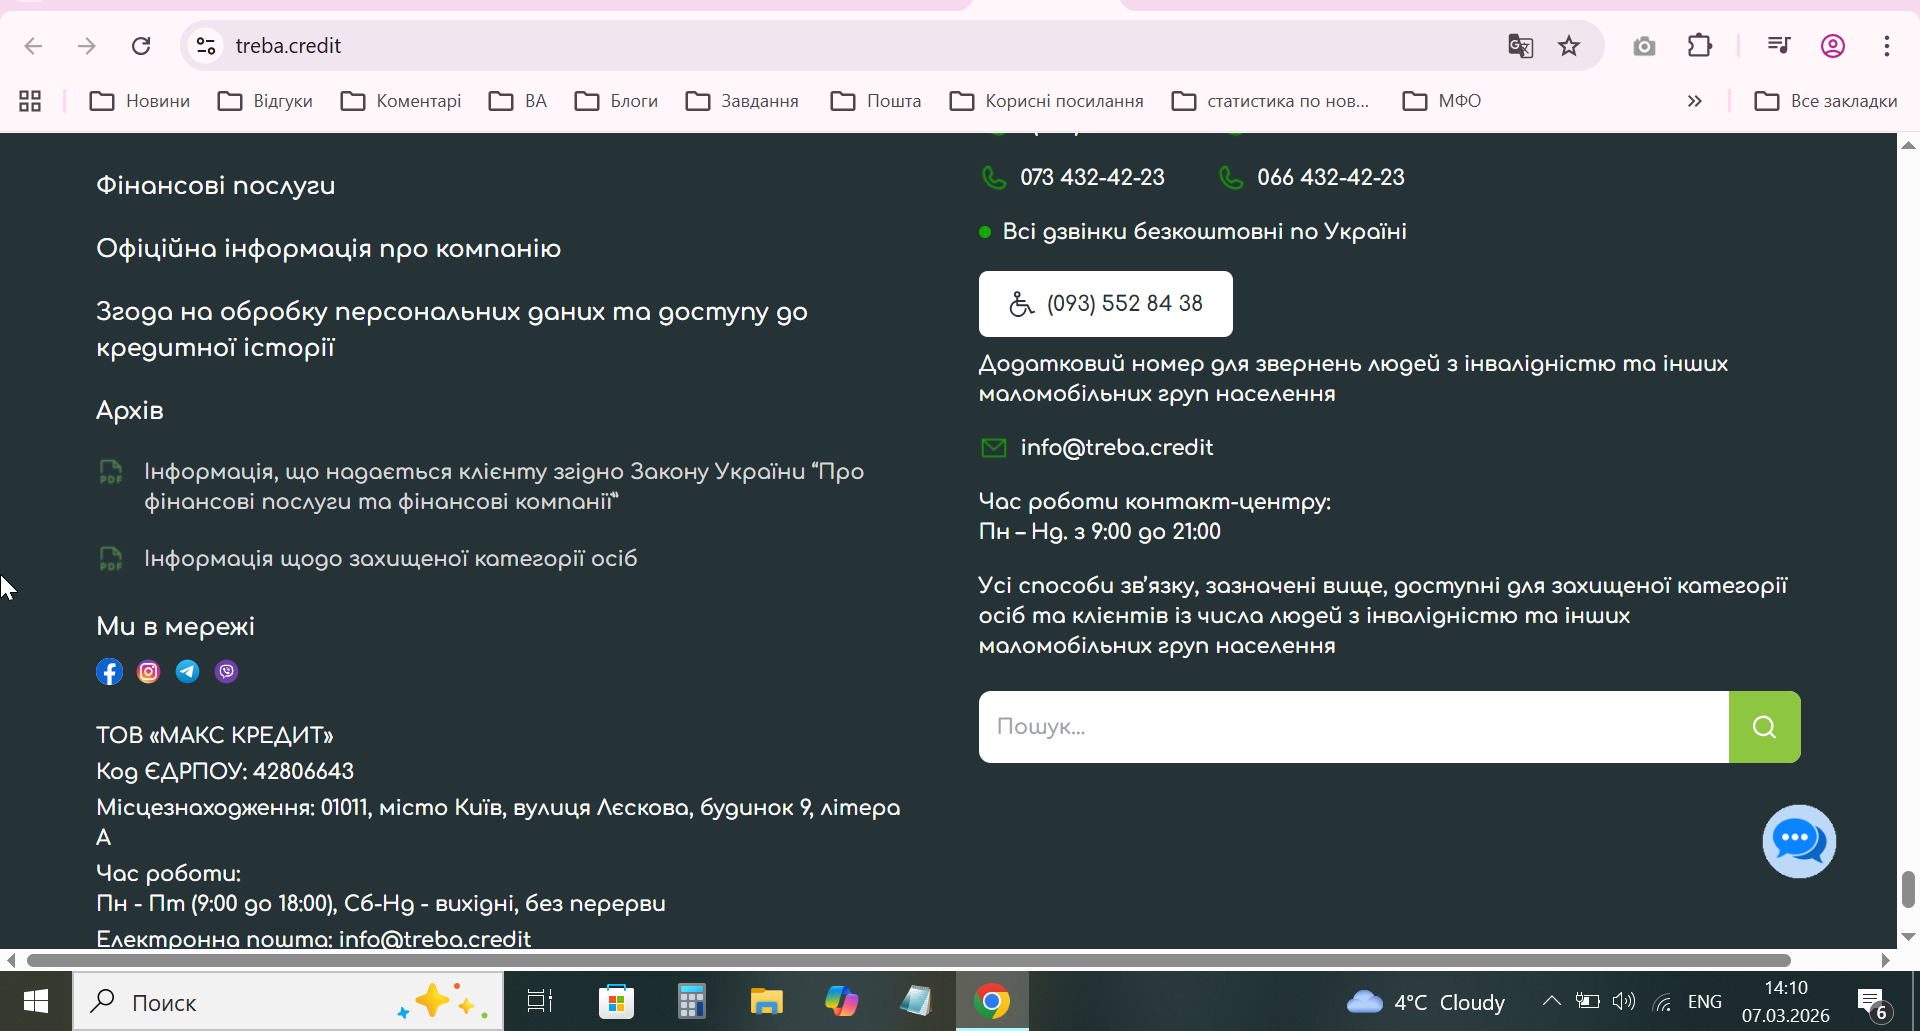Viewport: 1920px width, 1031px height.
Task: Click the vertical scrollbar thumb
Action: coord(1908,890)
